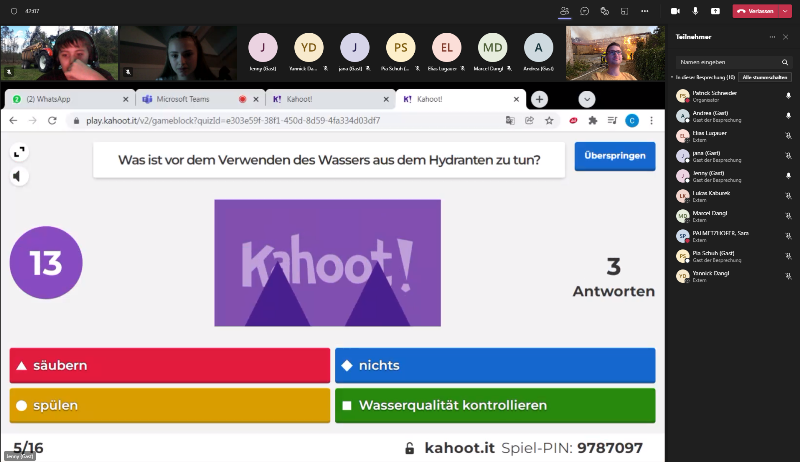The image size is (800, 462).
Task: Collapse the 'In dieser Besprechung' participant list
Action: pyautogui.click(x=673, y=76)
